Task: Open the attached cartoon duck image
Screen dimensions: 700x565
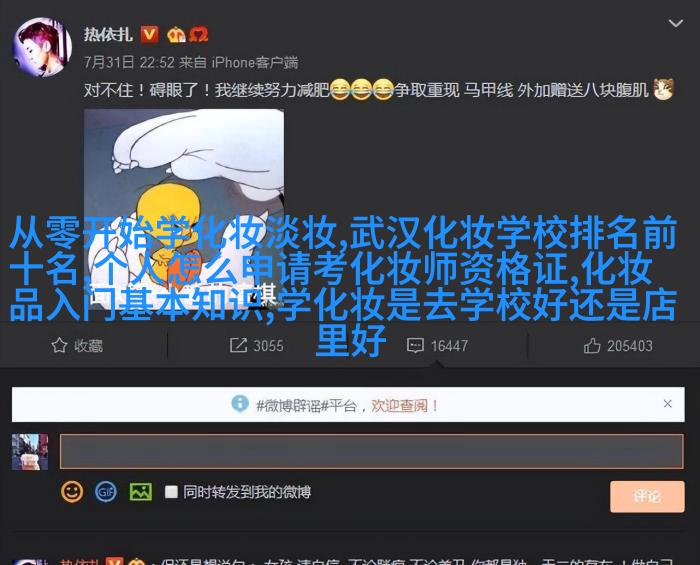Action: [x=184, y=210]
